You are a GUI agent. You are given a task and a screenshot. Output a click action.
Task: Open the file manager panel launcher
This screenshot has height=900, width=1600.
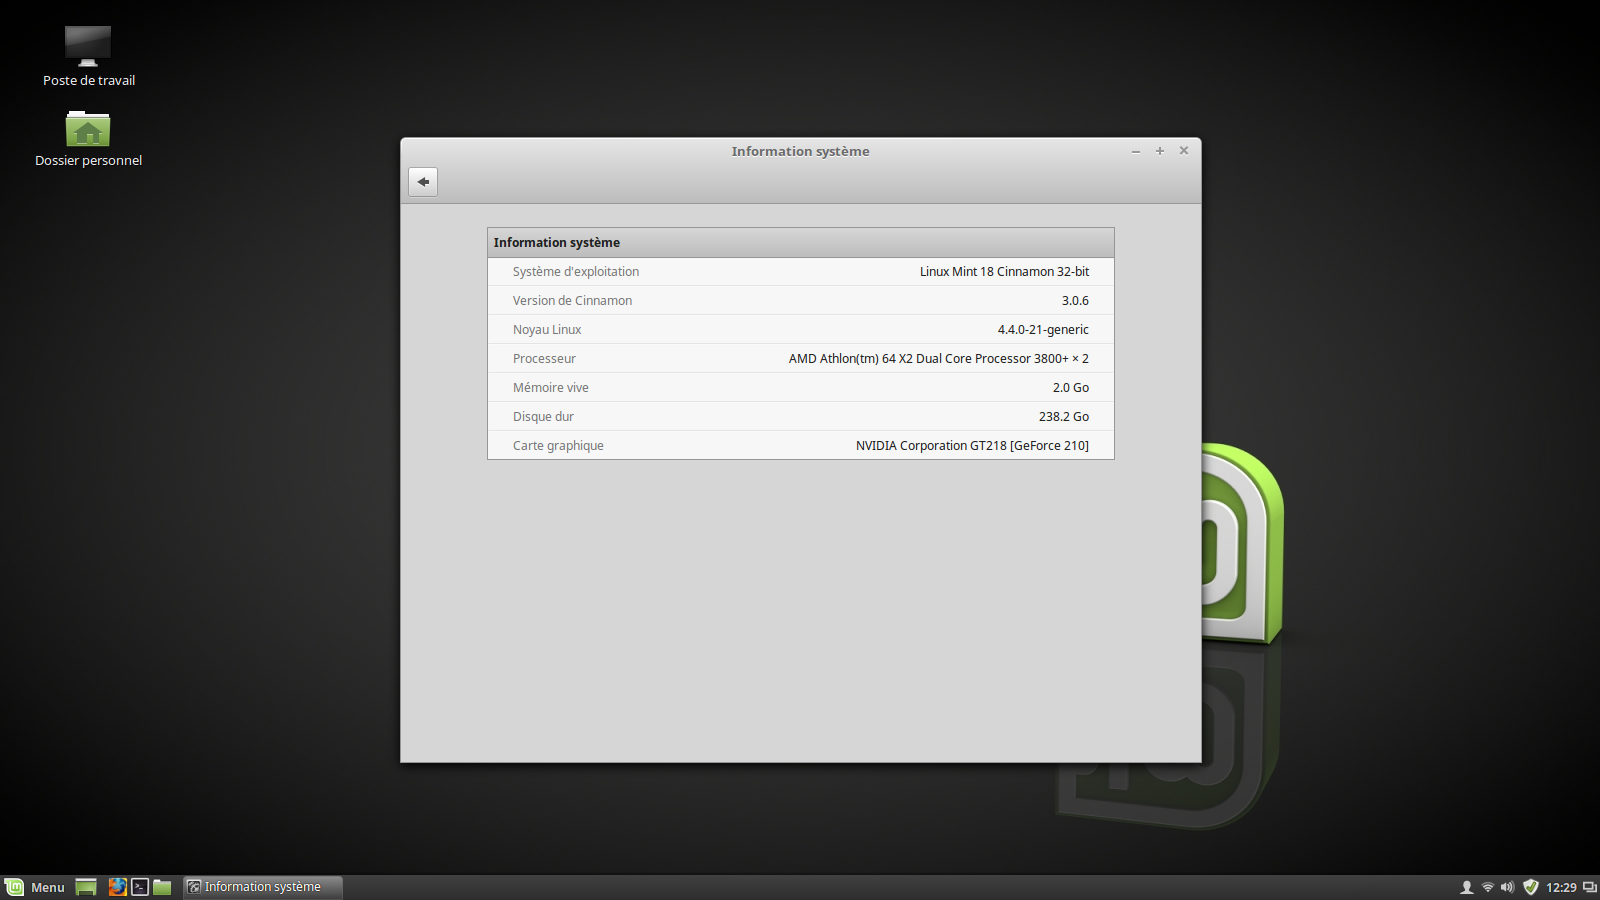[162, 887]
